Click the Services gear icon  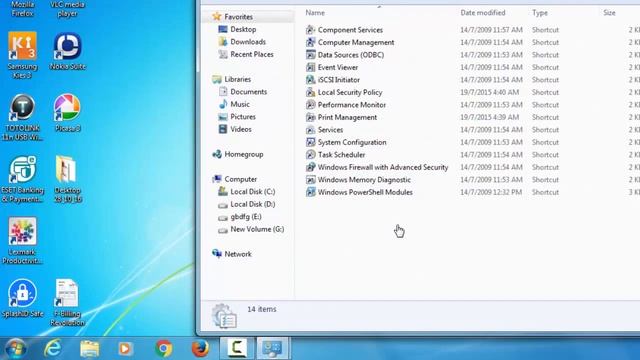click(311, 130)
